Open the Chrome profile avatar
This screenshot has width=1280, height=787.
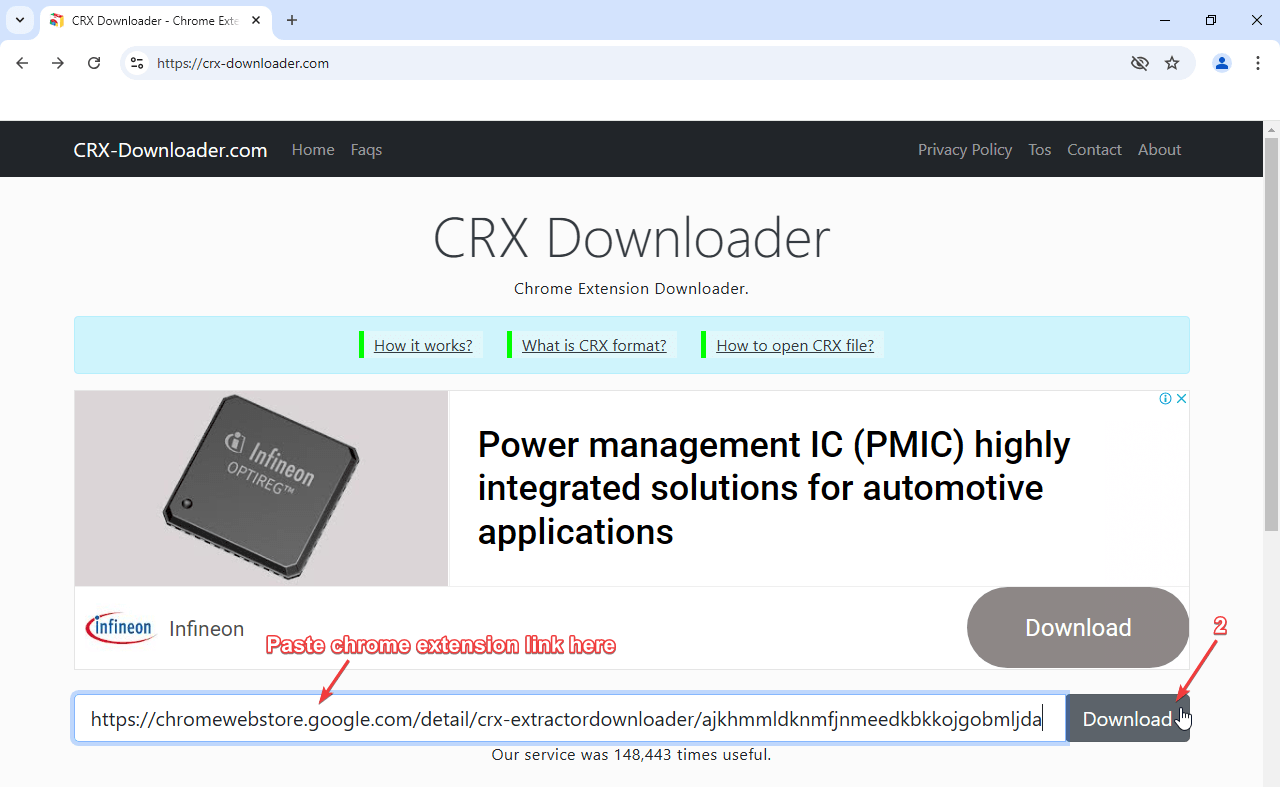point(1222,63)
